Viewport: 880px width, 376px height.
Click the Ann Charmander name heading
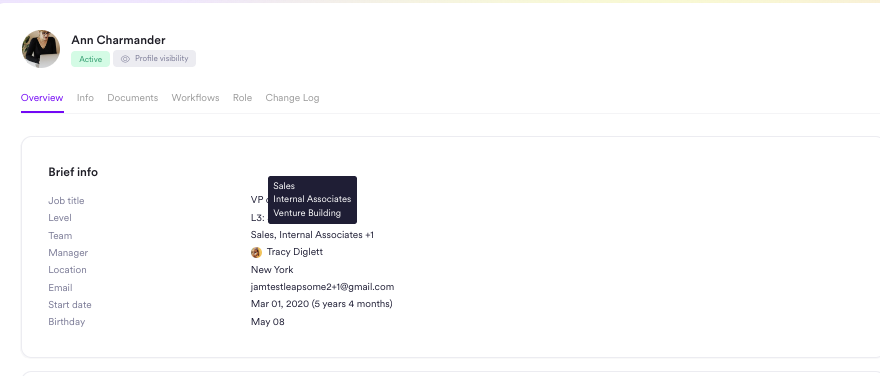(118, 40)
